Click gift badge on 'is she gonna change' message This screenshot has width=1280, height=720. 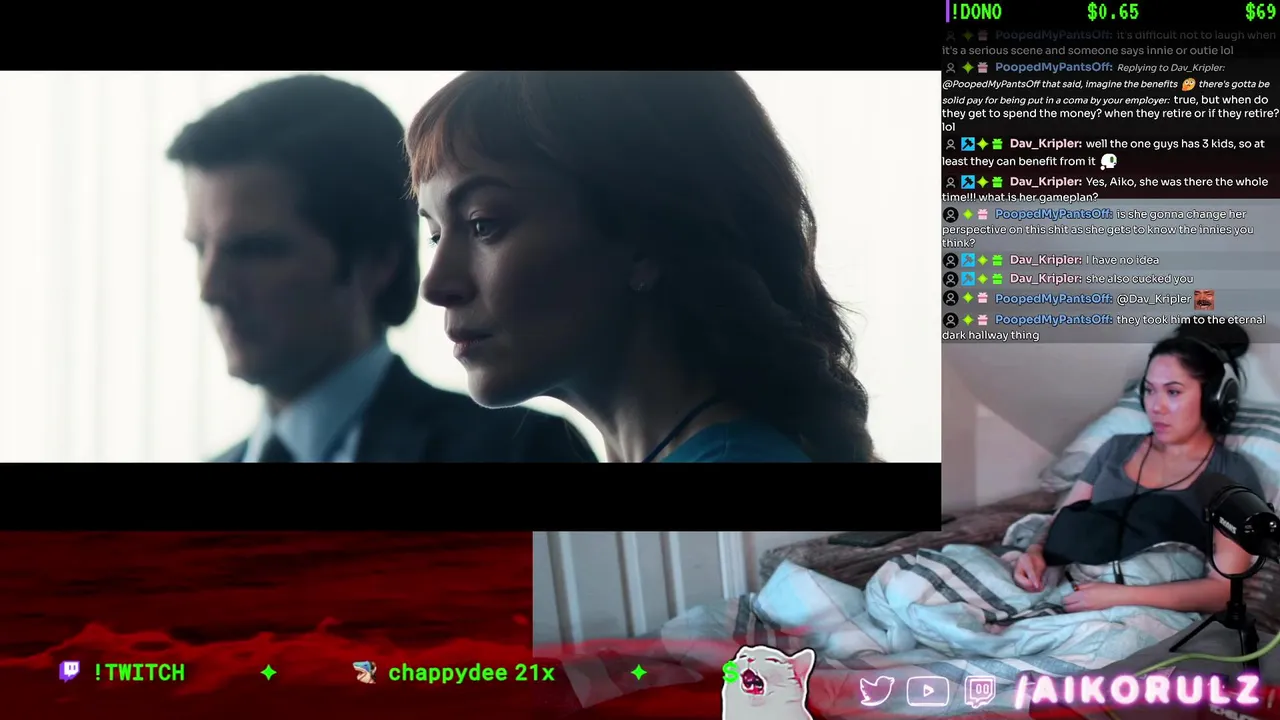(982, 215)
